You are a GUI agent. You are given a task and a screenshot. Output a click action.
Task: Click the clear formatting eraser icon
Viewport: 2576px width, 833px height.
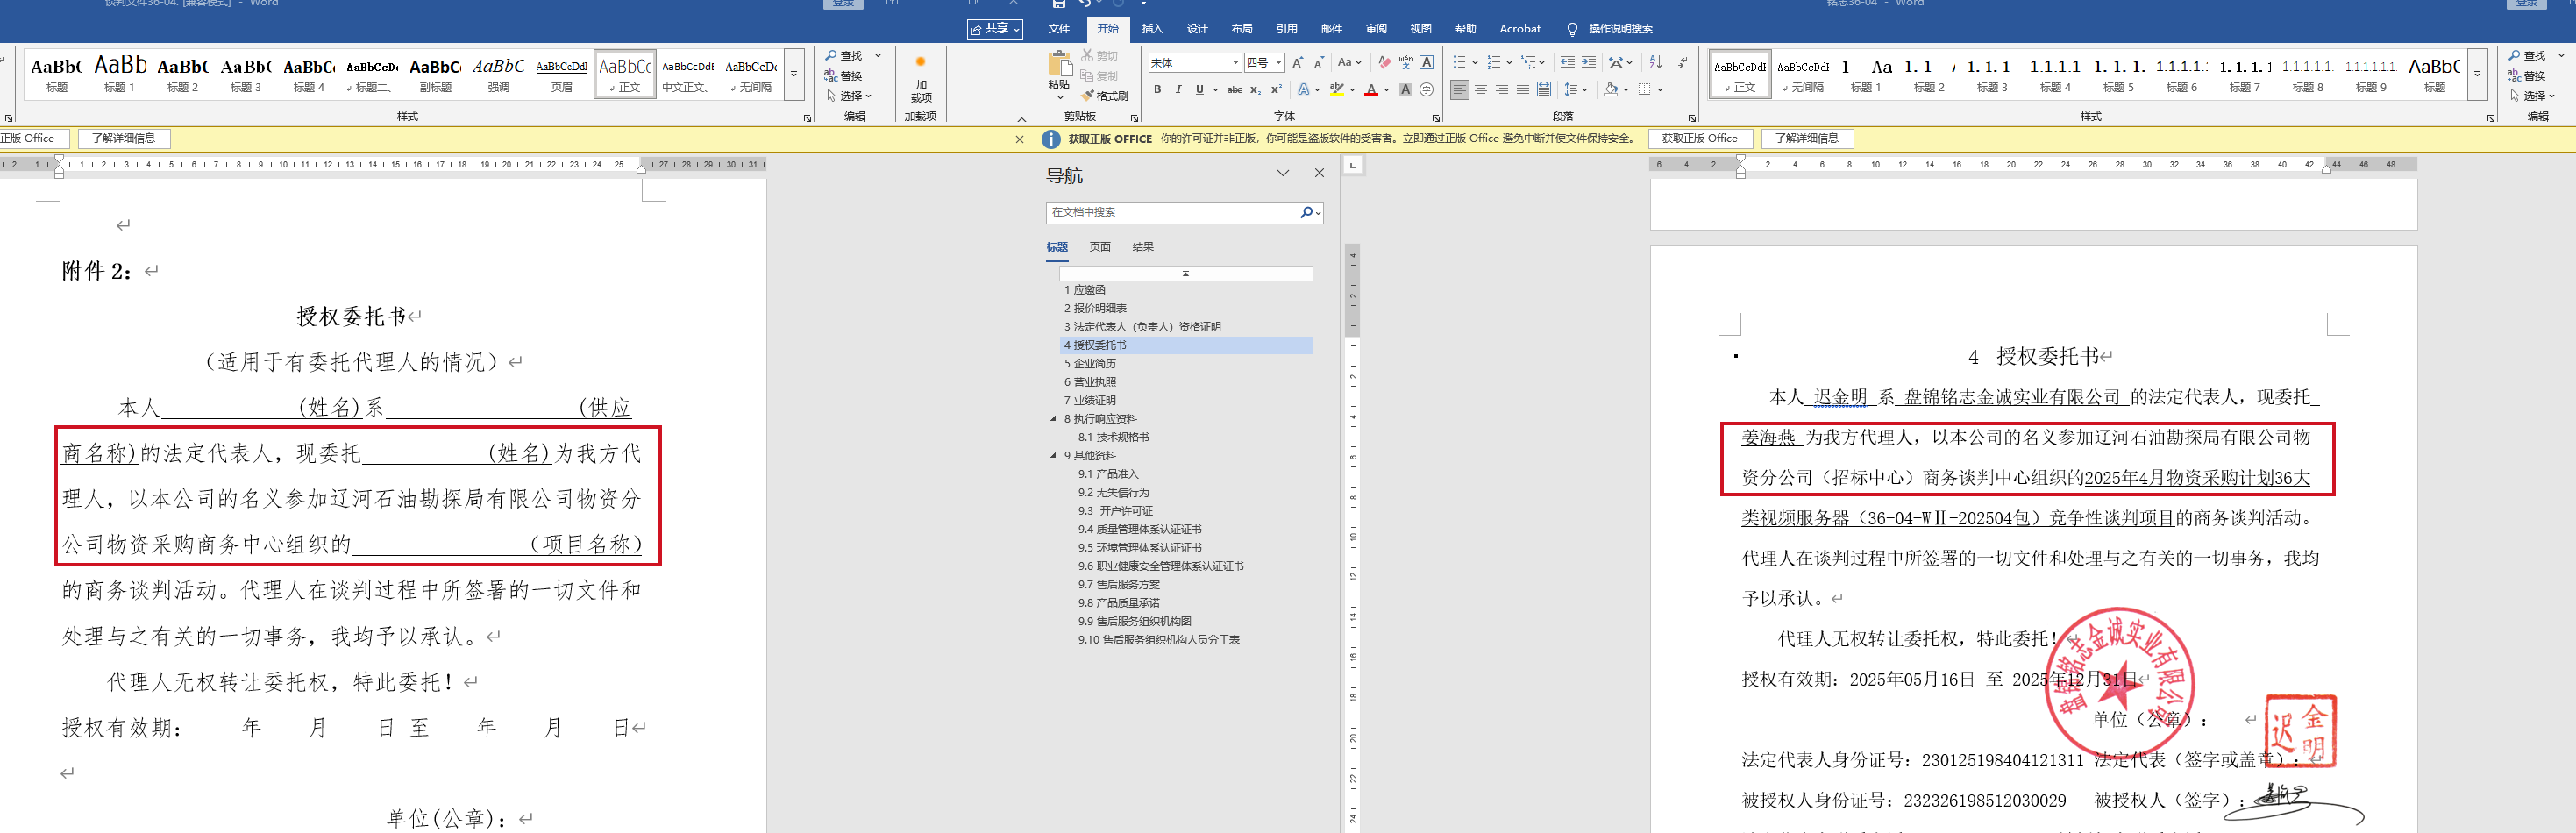click(1384, 63)
